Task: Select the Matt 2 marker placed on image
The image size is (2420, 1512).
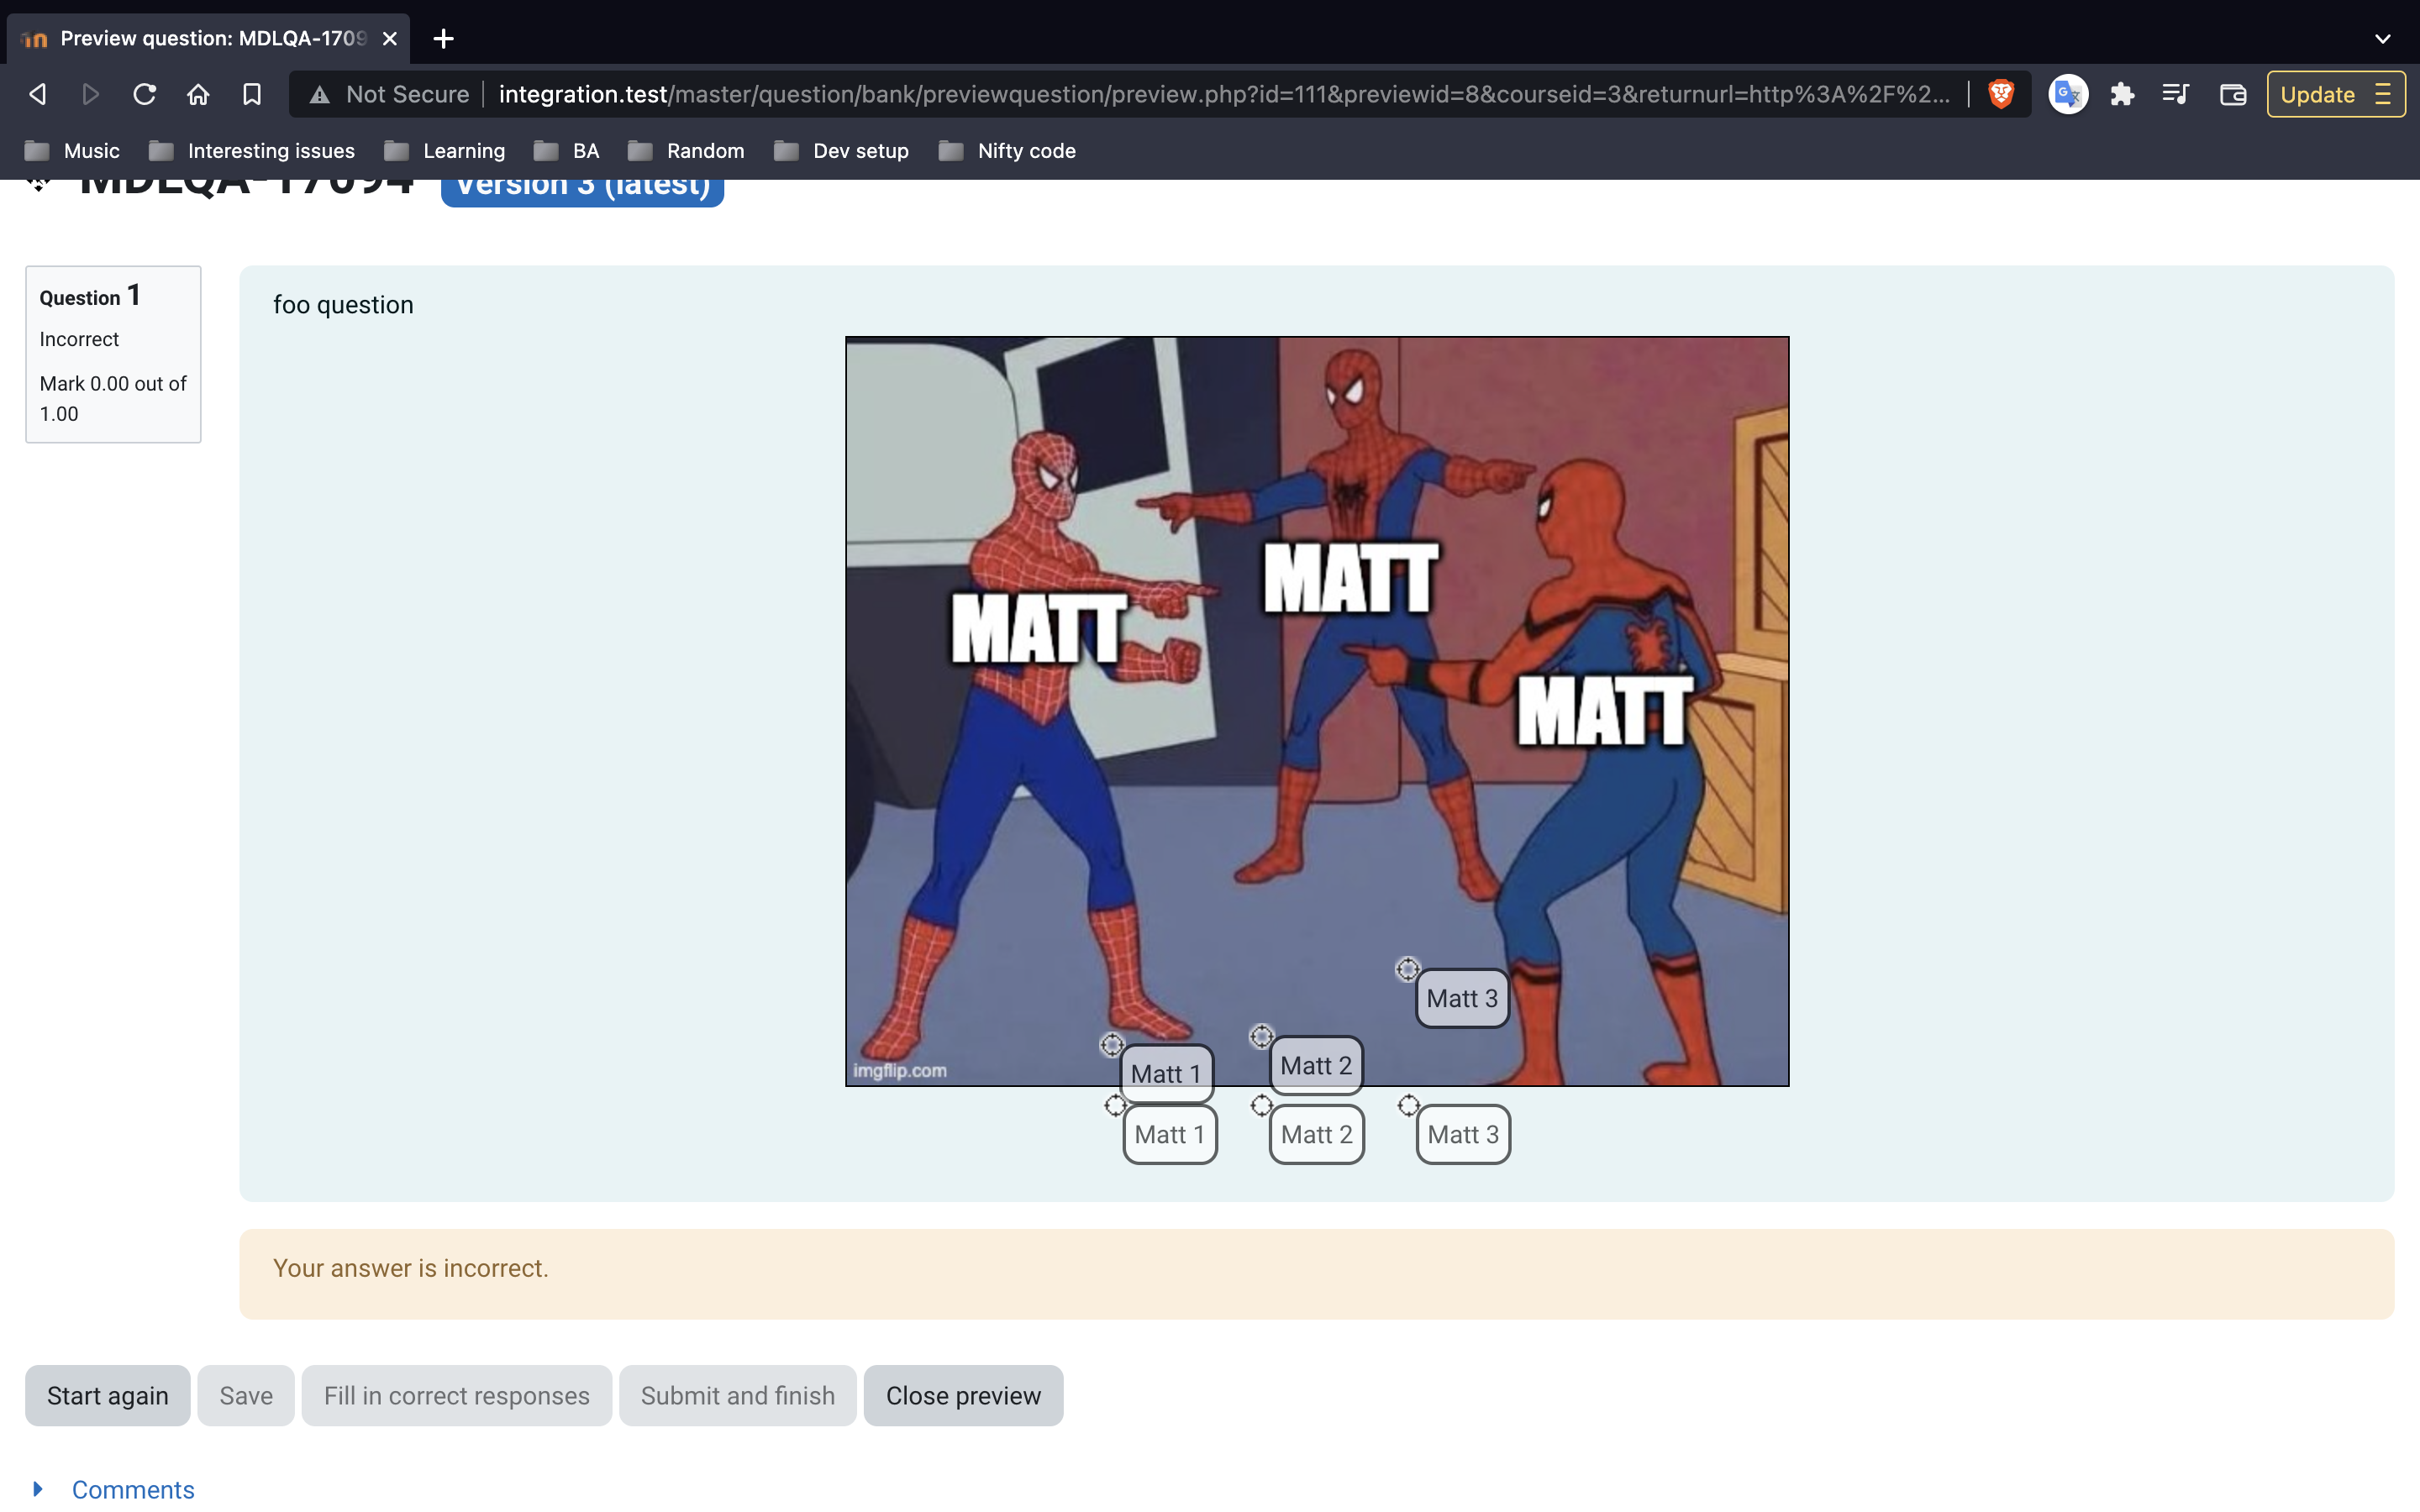Action: tap(1316, 1065)
